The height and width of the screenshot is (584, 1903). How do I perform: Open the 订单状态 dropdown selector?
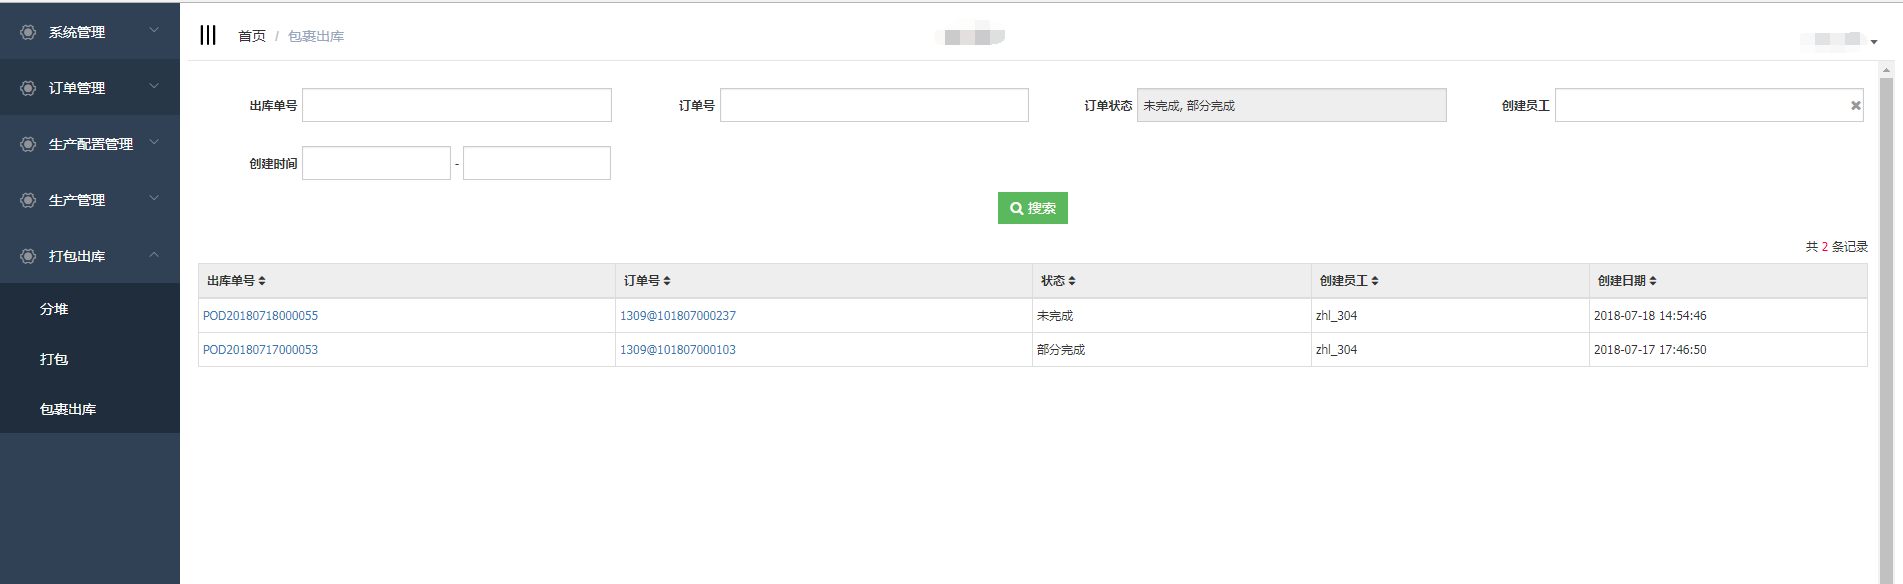1291,106
